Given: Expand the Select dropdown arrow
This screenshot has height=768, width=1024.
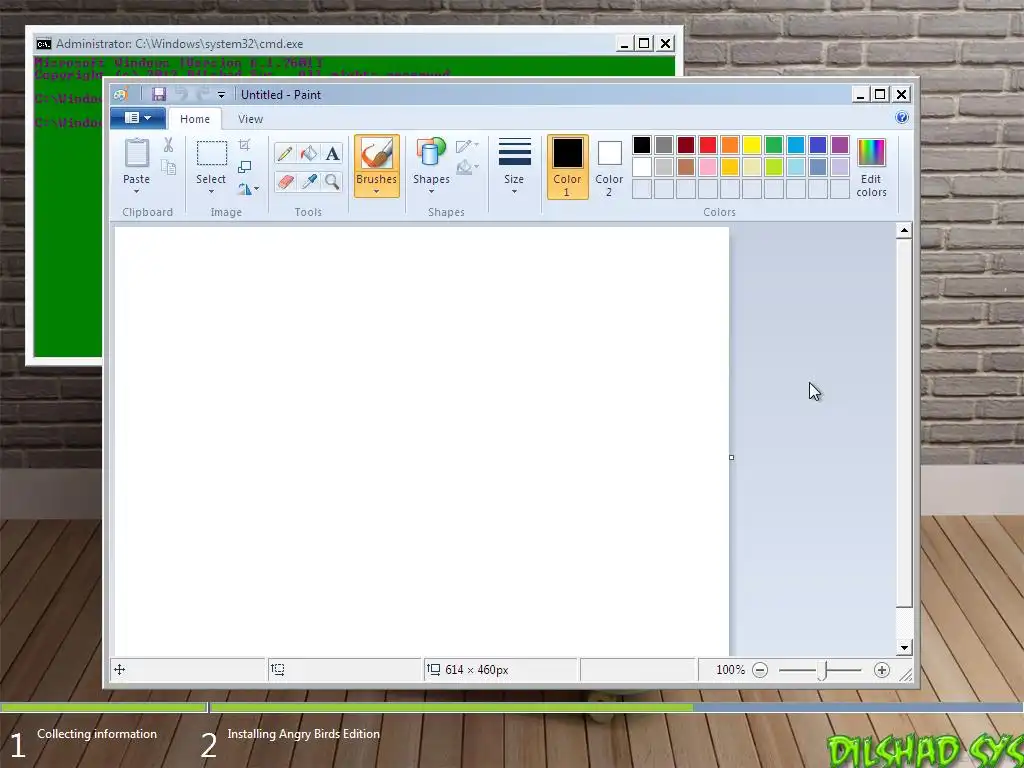Looking at the screenshot, I should [x=211, y=191].
